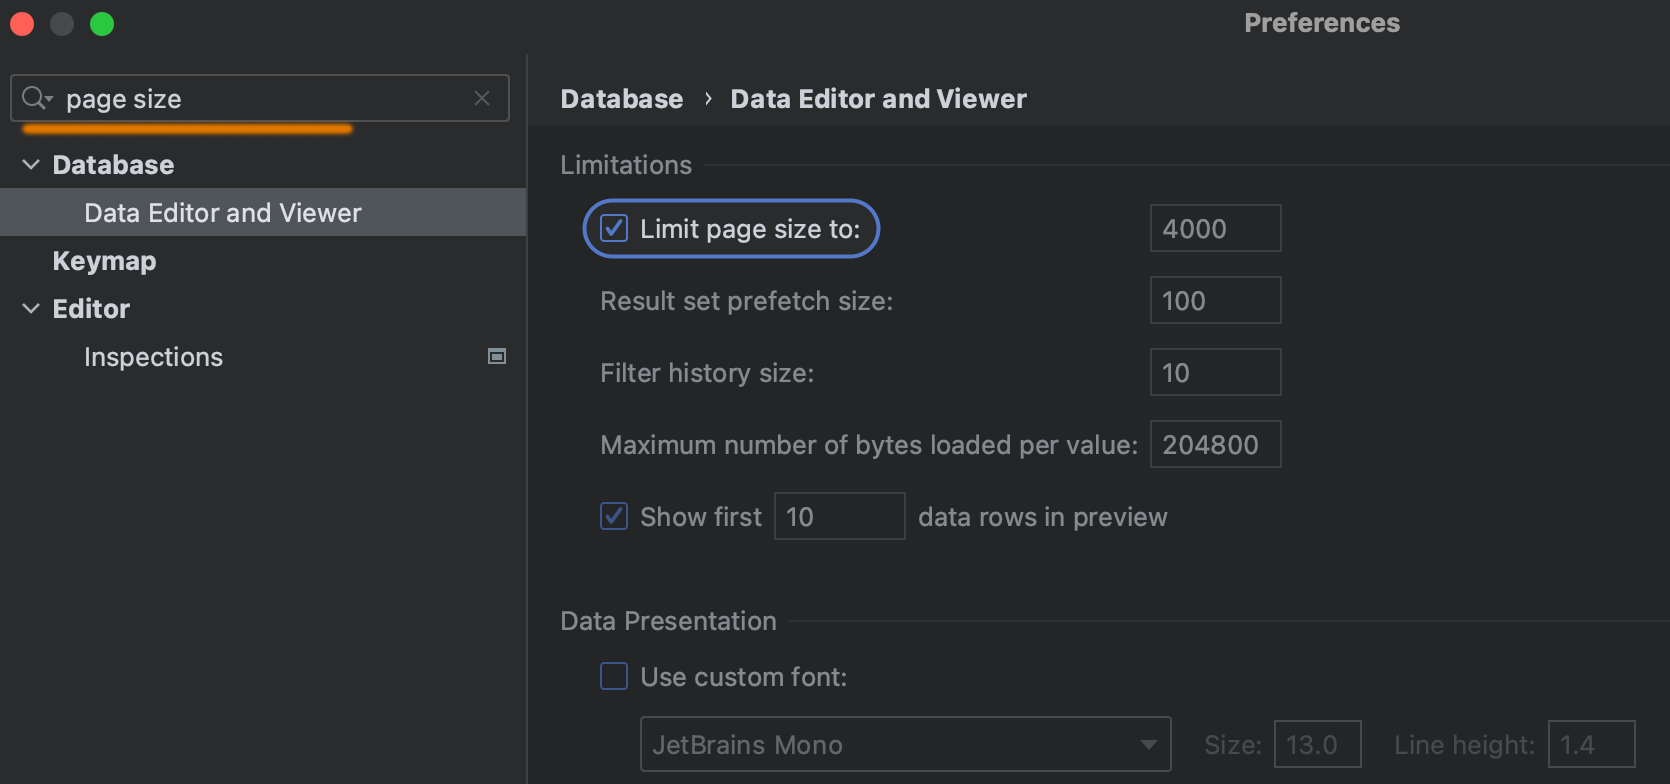The image size is (1670, 784).
Task: Select the Editor category in the tree
Action: [91, 309]
